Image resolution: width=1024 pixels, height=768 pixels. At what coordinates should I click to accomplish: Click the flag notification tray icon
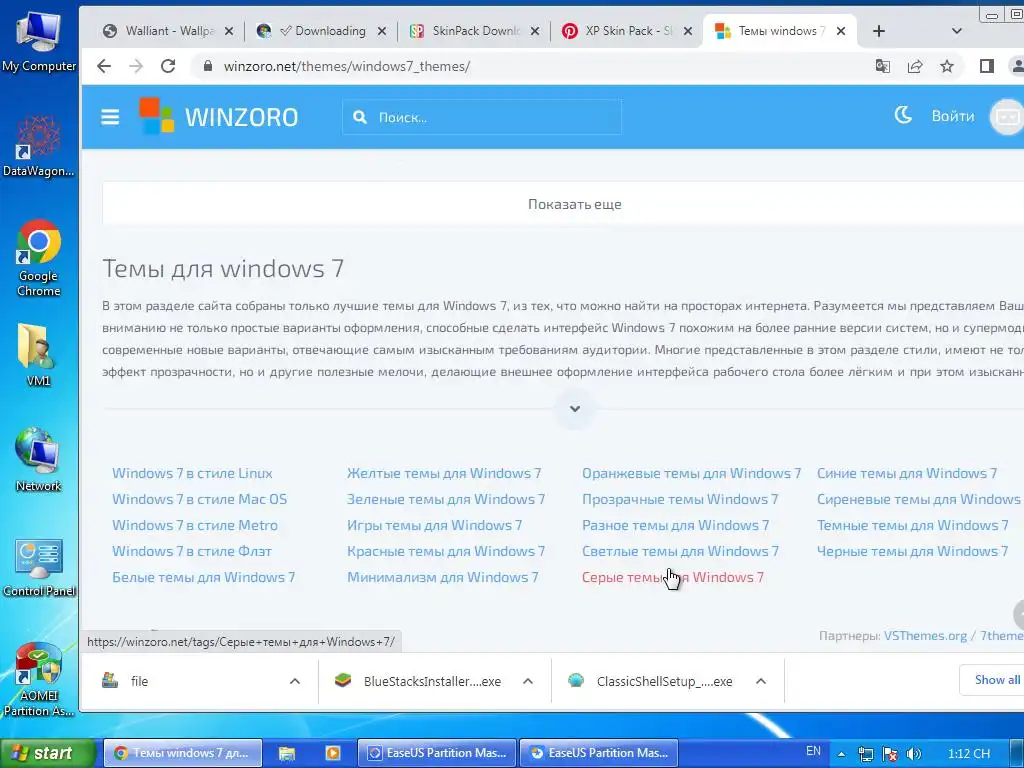(x=889, y=754)
